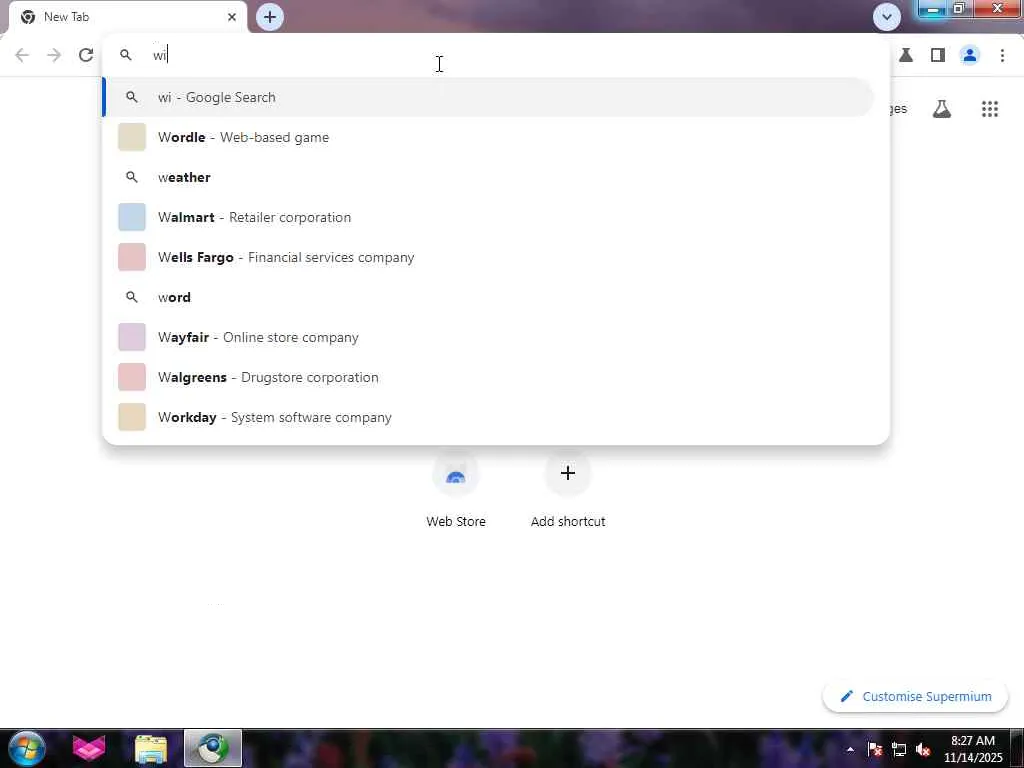Click the Supermium taskbar icon

tap(213, 748)
